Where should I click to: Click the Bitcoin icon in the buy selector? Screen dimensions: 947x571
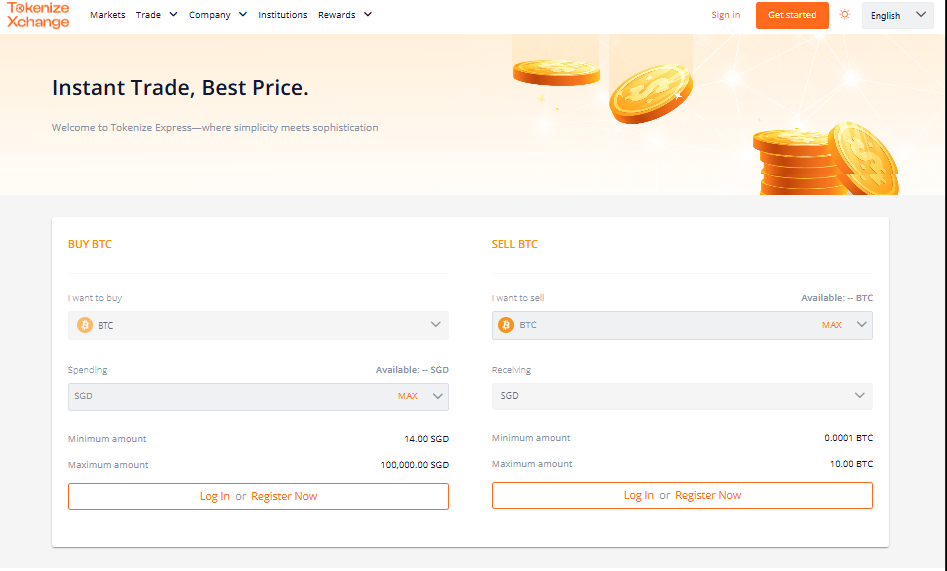(85, 325)
